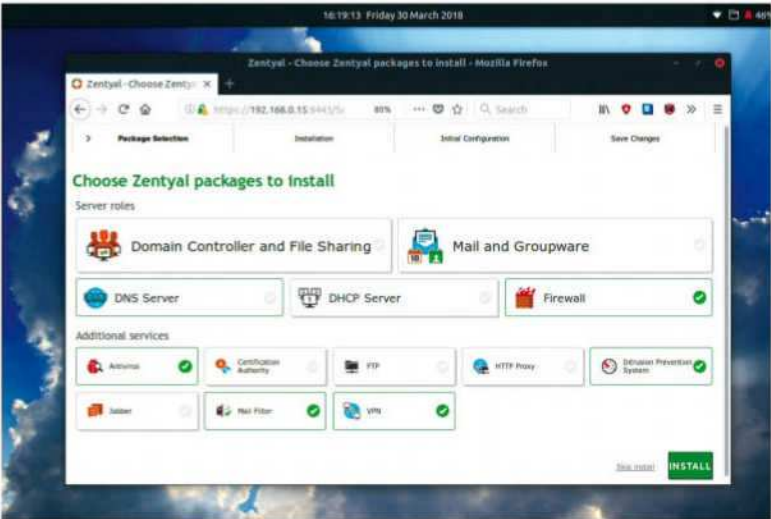Viewport: 771px width, 519px height.
Task: Select the Zentyal - Choose Zentyal tab
Action: [142, 84]
